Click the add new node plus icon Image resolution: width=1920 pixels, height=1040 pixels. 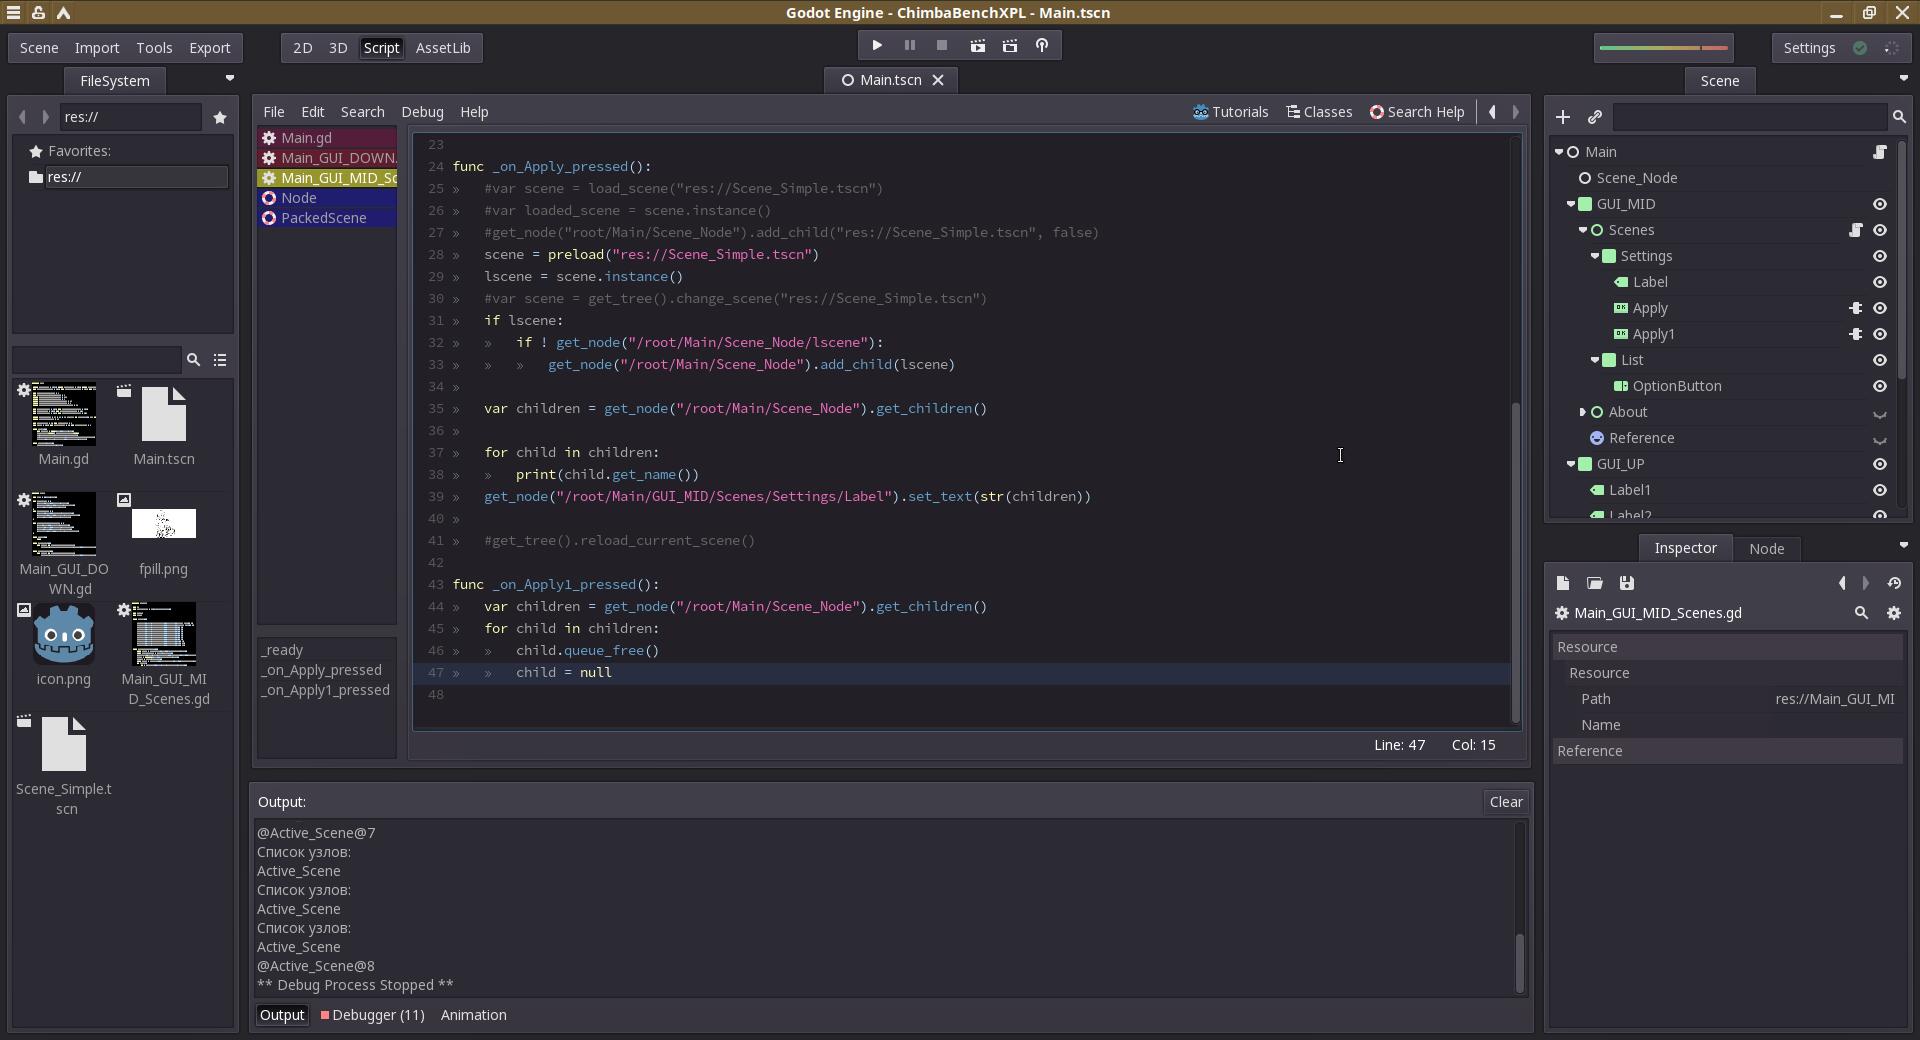tap(1563, 117)
